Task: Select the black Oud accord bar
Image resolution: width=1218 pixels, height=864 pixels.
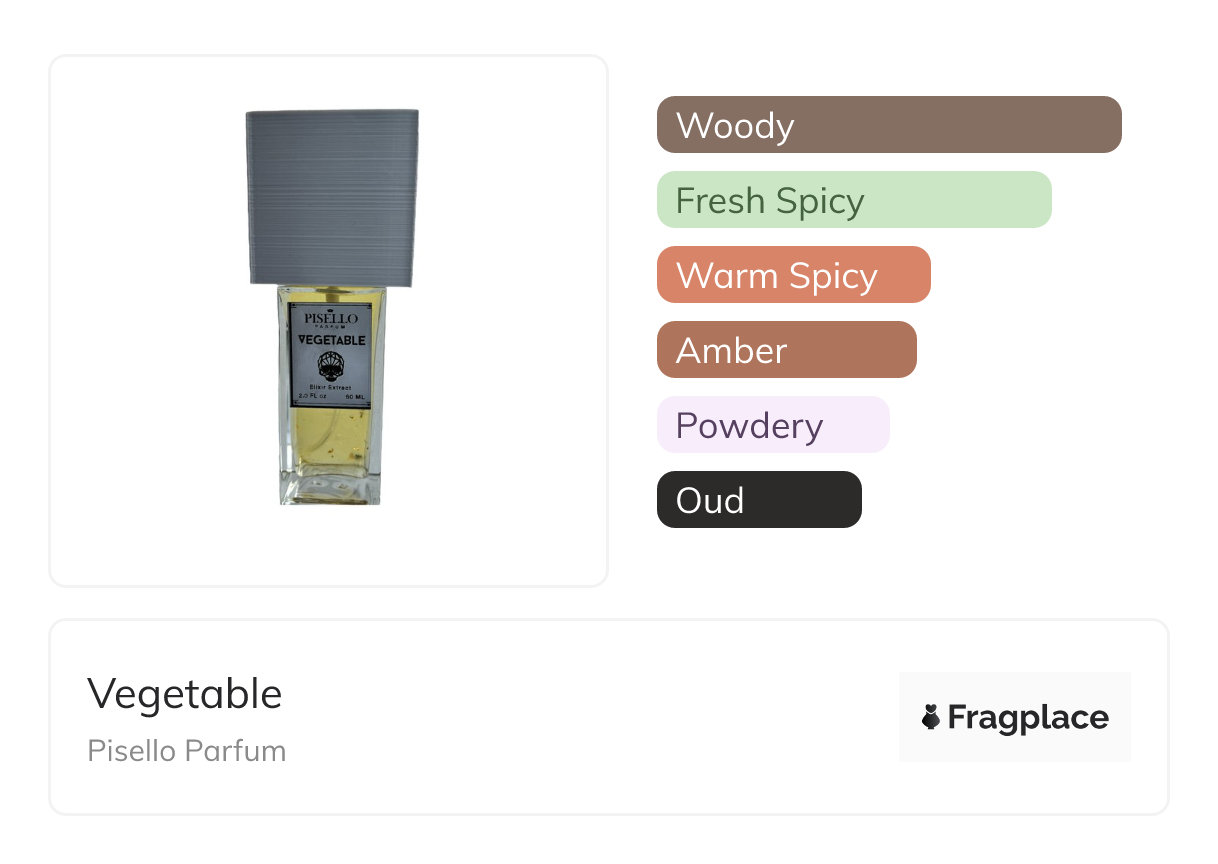Action: [x=759, y=500]
